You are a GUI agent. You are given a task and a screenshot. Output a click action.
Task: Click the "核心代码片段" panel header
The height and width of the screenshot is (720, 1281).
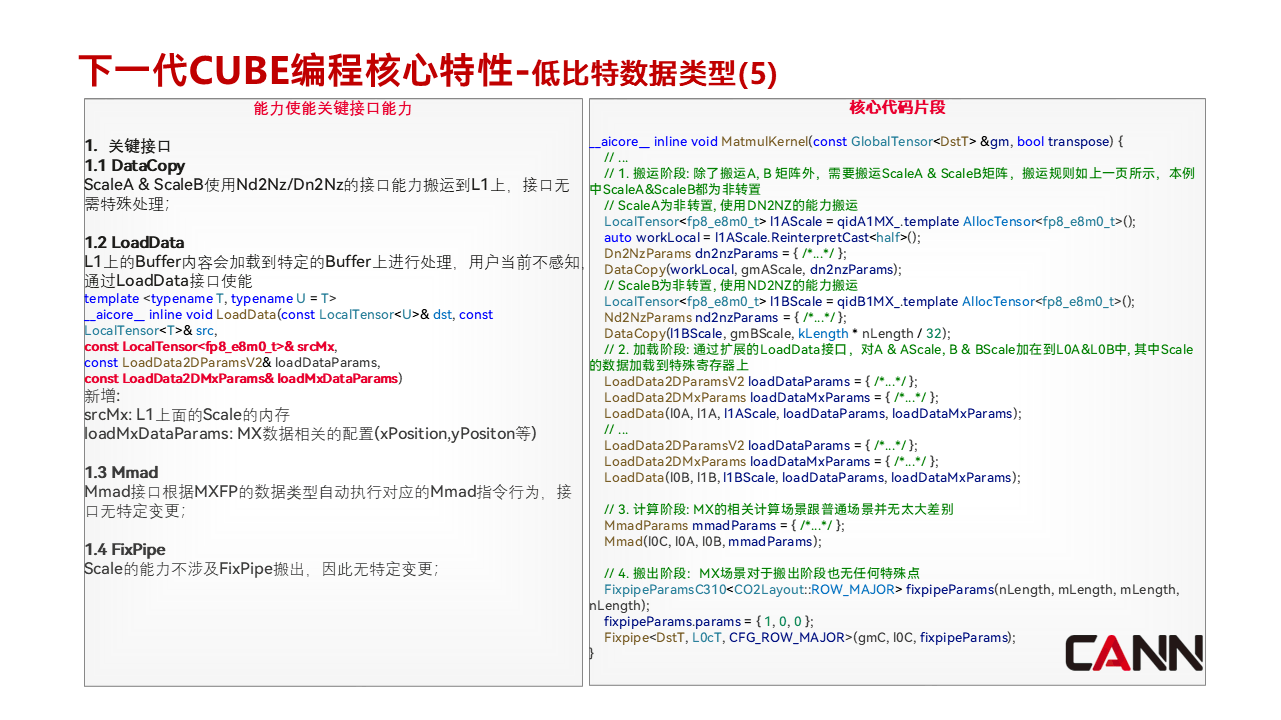(897, 107)
